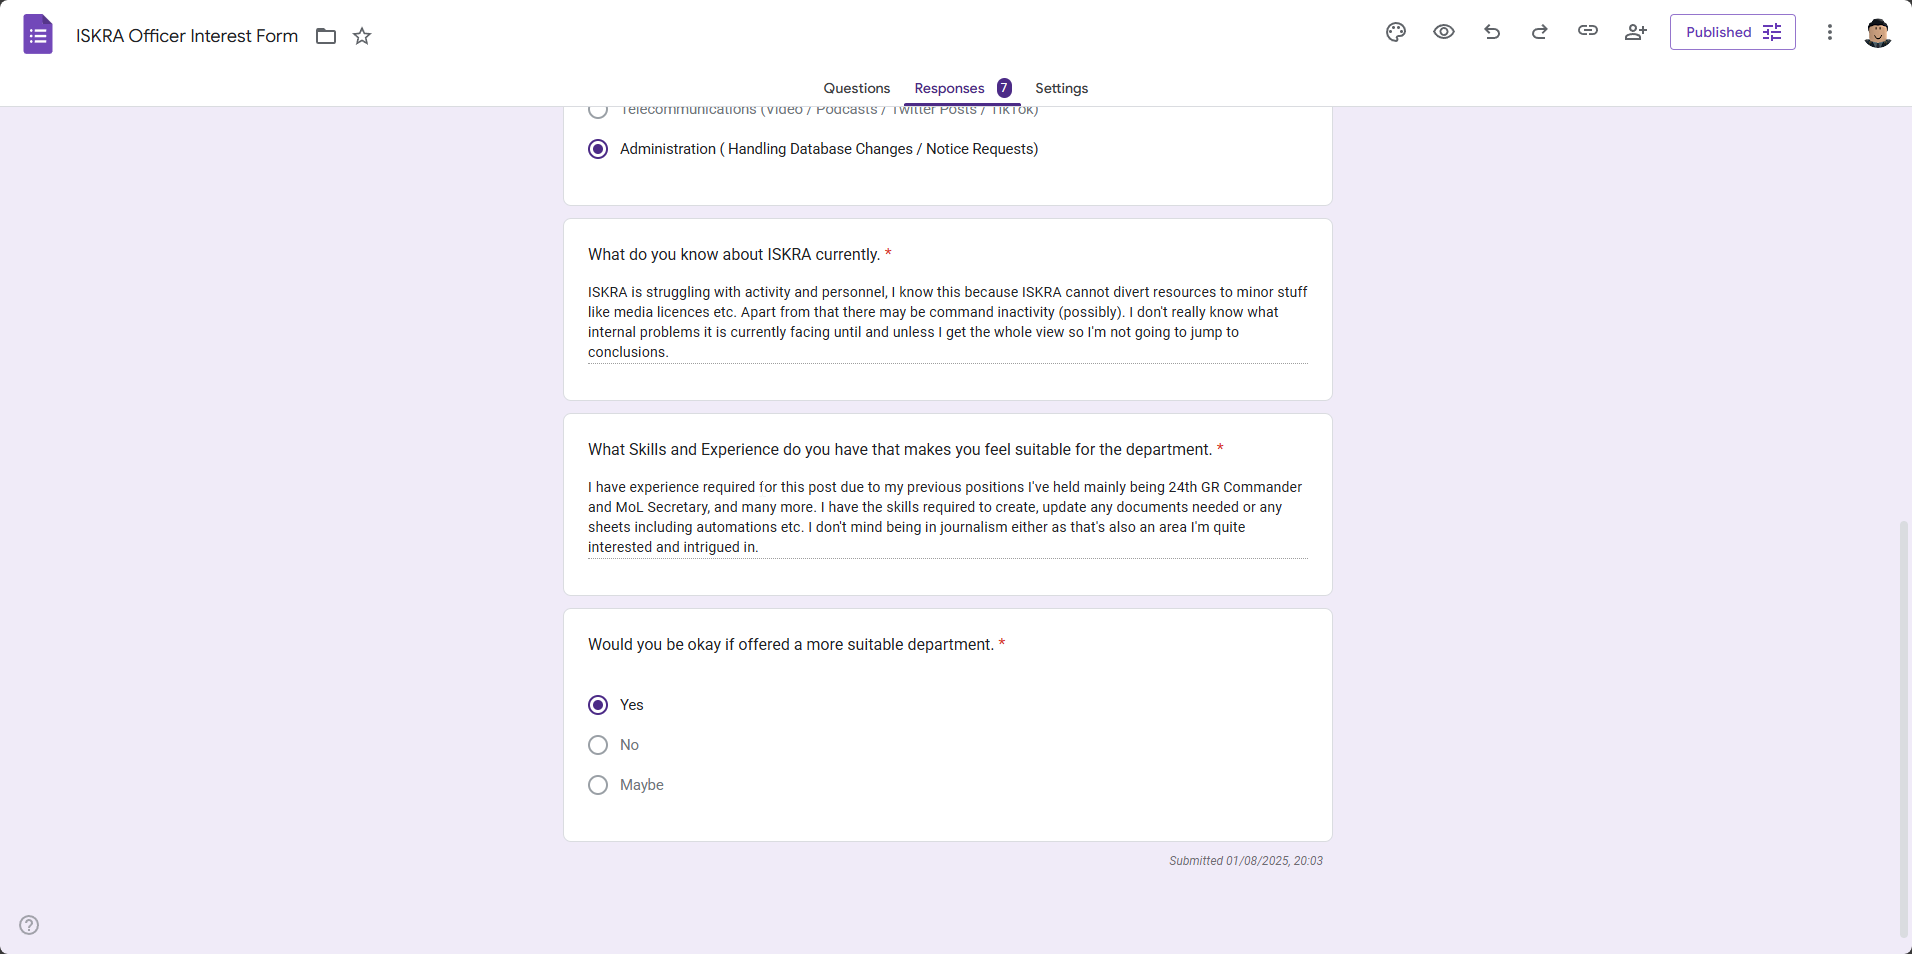This screenshot has height=954, width=1912.
Task: Open the Google Forms home icon
Action: click(38, 35)
